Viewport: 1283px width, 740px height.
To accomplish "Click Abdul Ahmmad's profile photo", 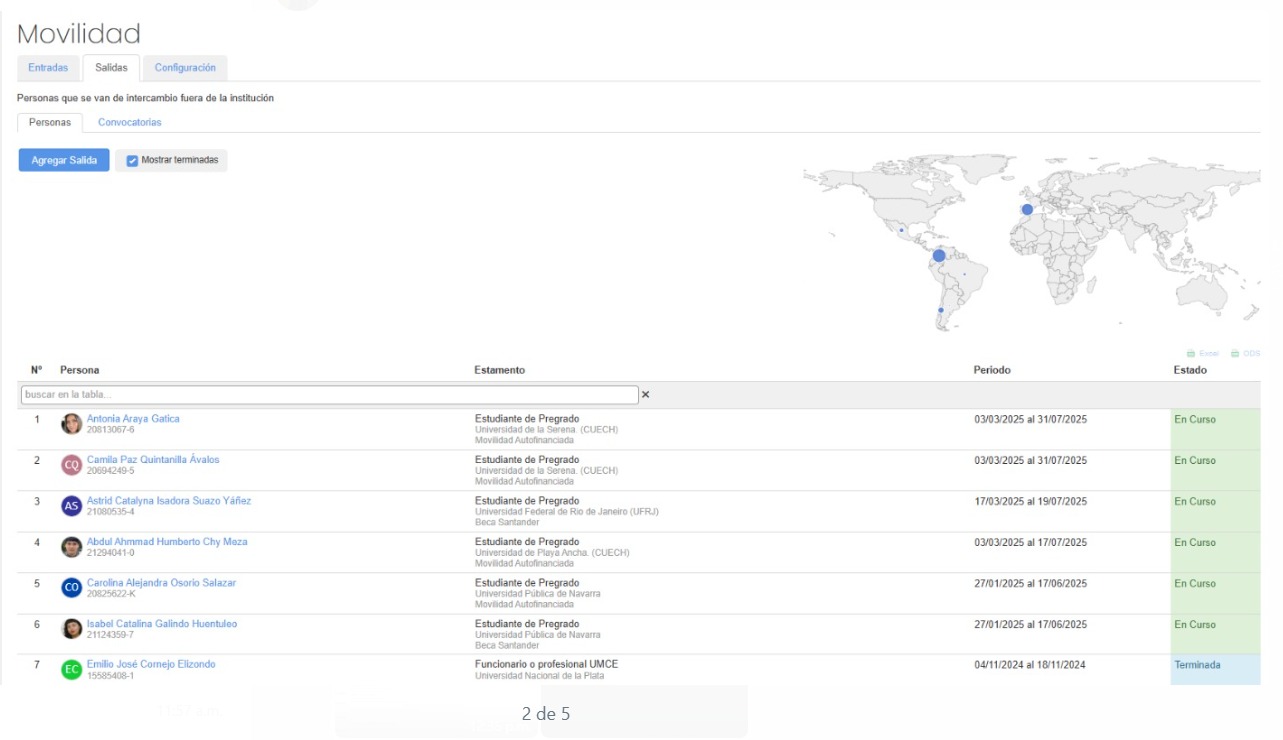I will click(71, 547).
